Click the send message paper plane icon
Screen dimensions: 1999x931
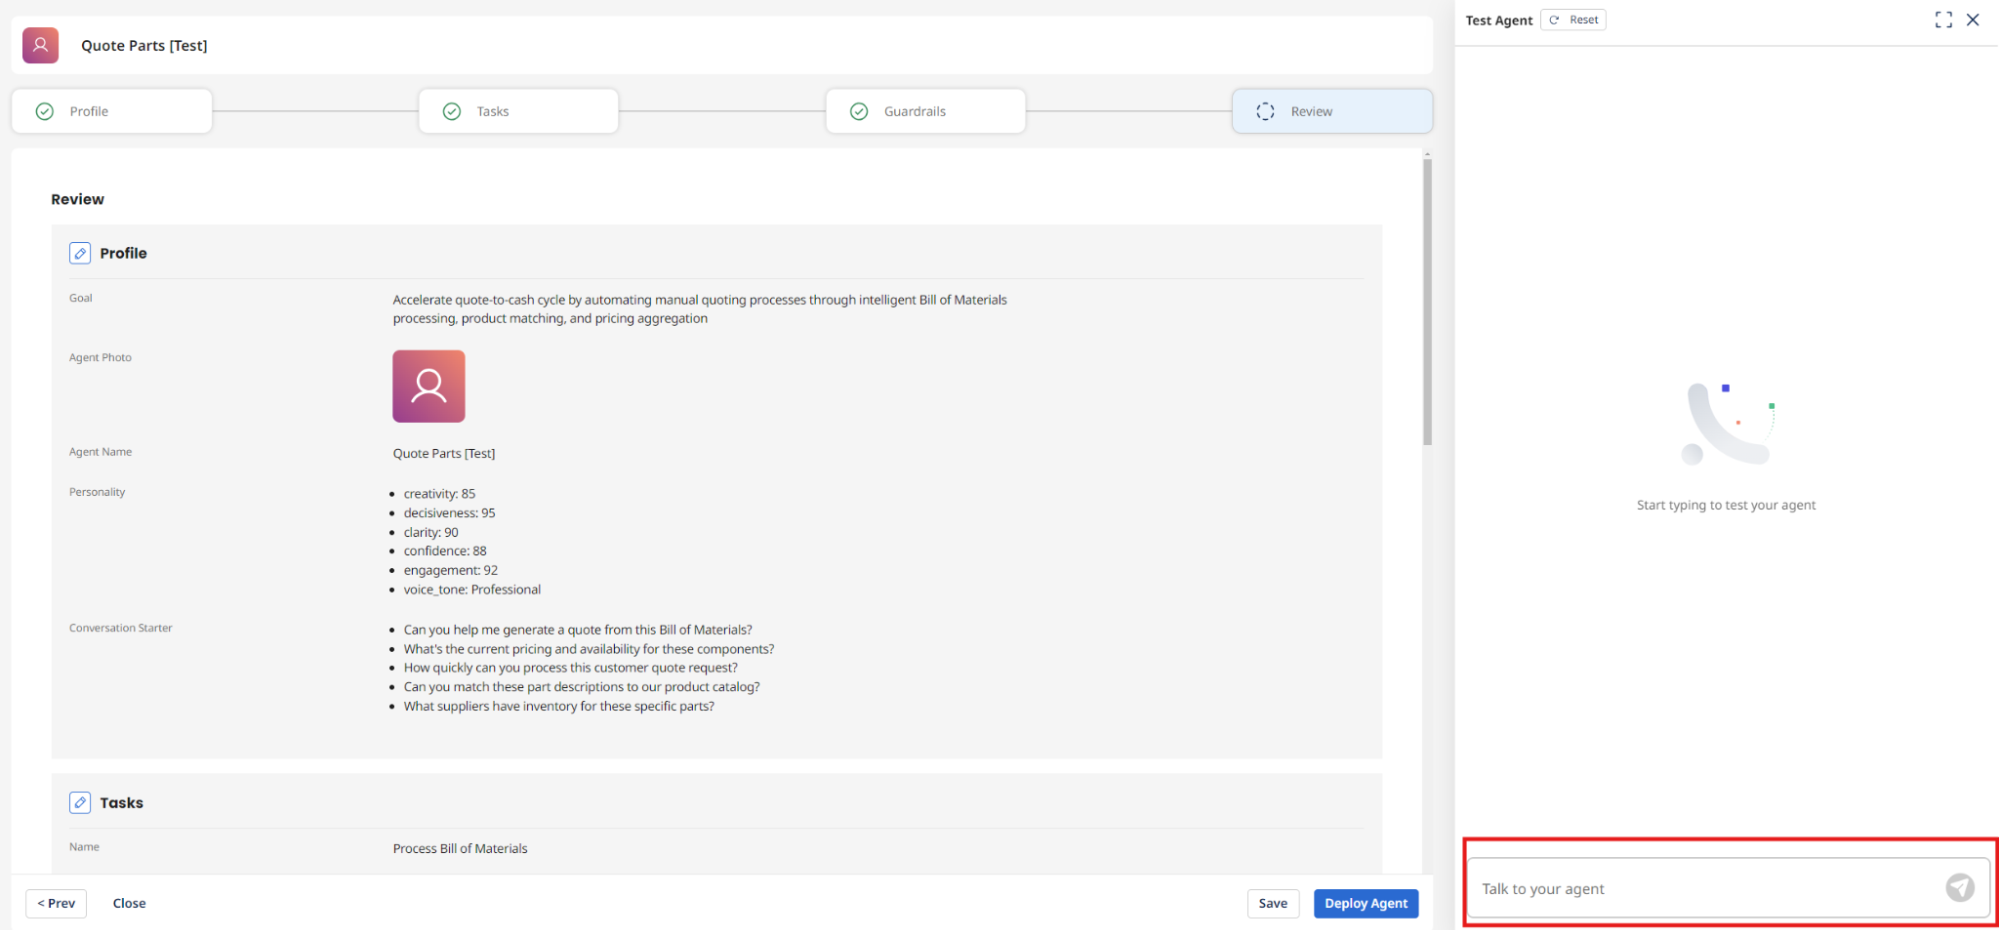click(1959, 888)
